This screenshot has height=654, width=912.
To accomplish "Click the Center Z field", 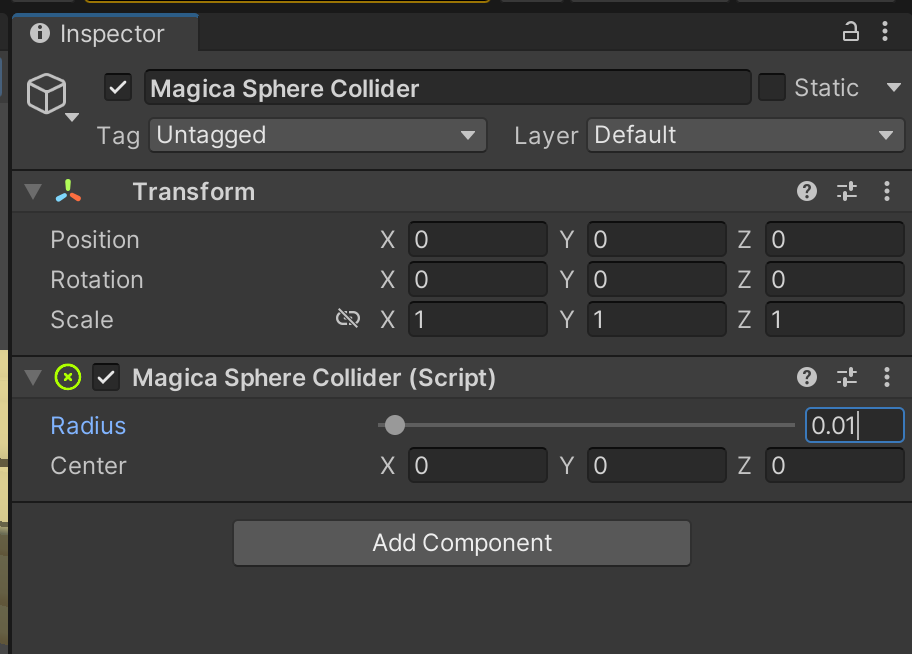I will (835, 465).
